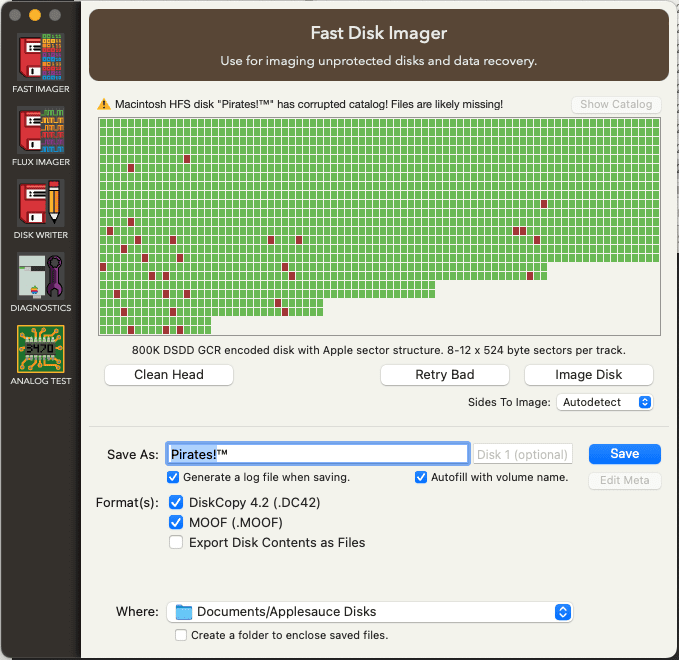Uncheck Autofill with volume name
Image resolution: width=679 pixels, height=660 pixels.
coord(421,478)
